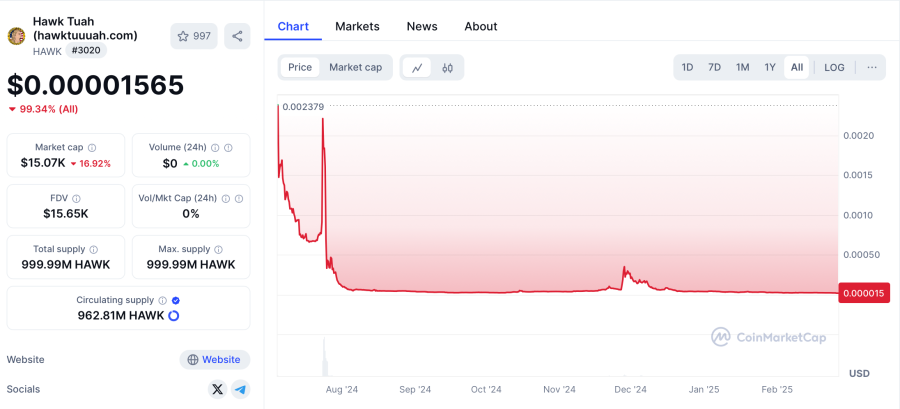Switch to the About tab
Viewport: 900px width, 409px height.
pyautogui.click(x=481, y=26)
